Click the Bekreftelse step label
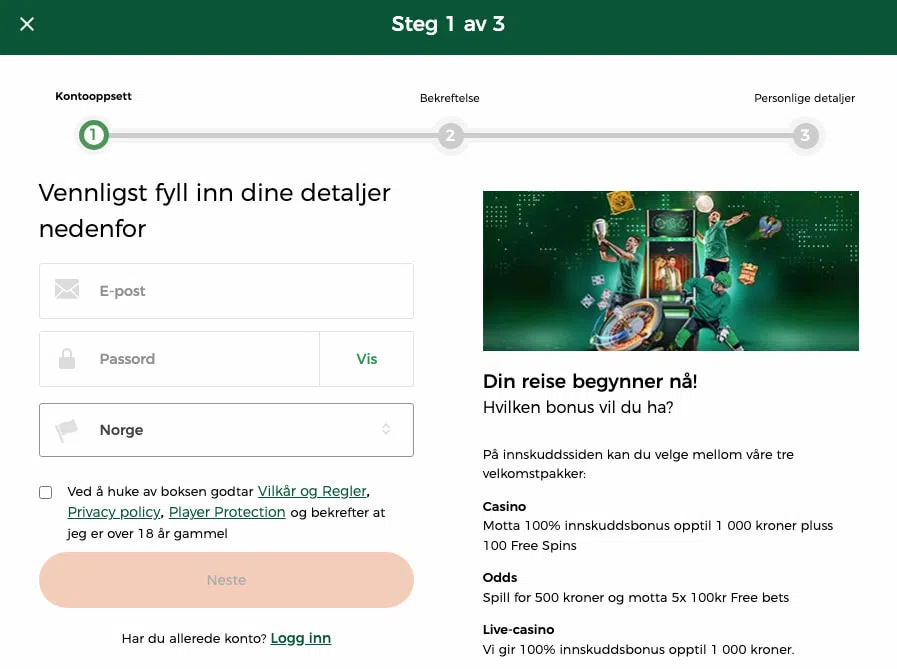The image size is (897, 669). (449, 98)
